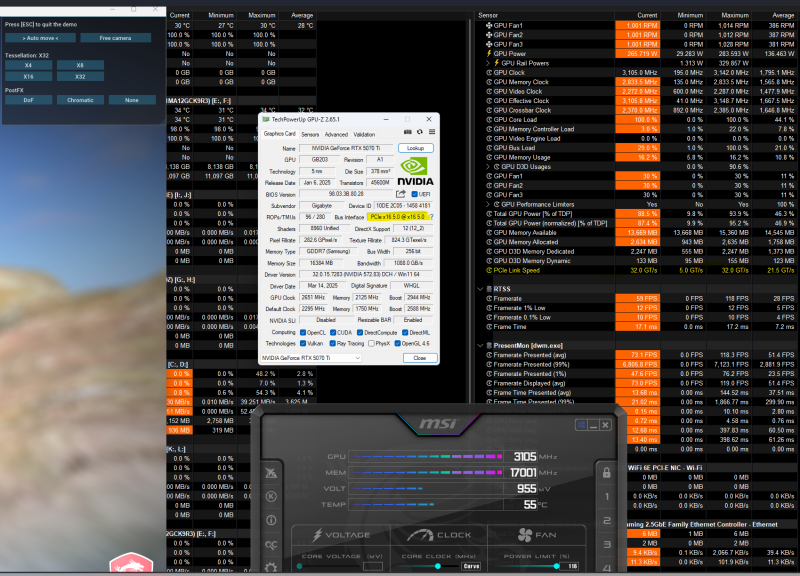800x576 pixels.
Task: Click the lightning icon of Voltage section
Action: point(317,534)
